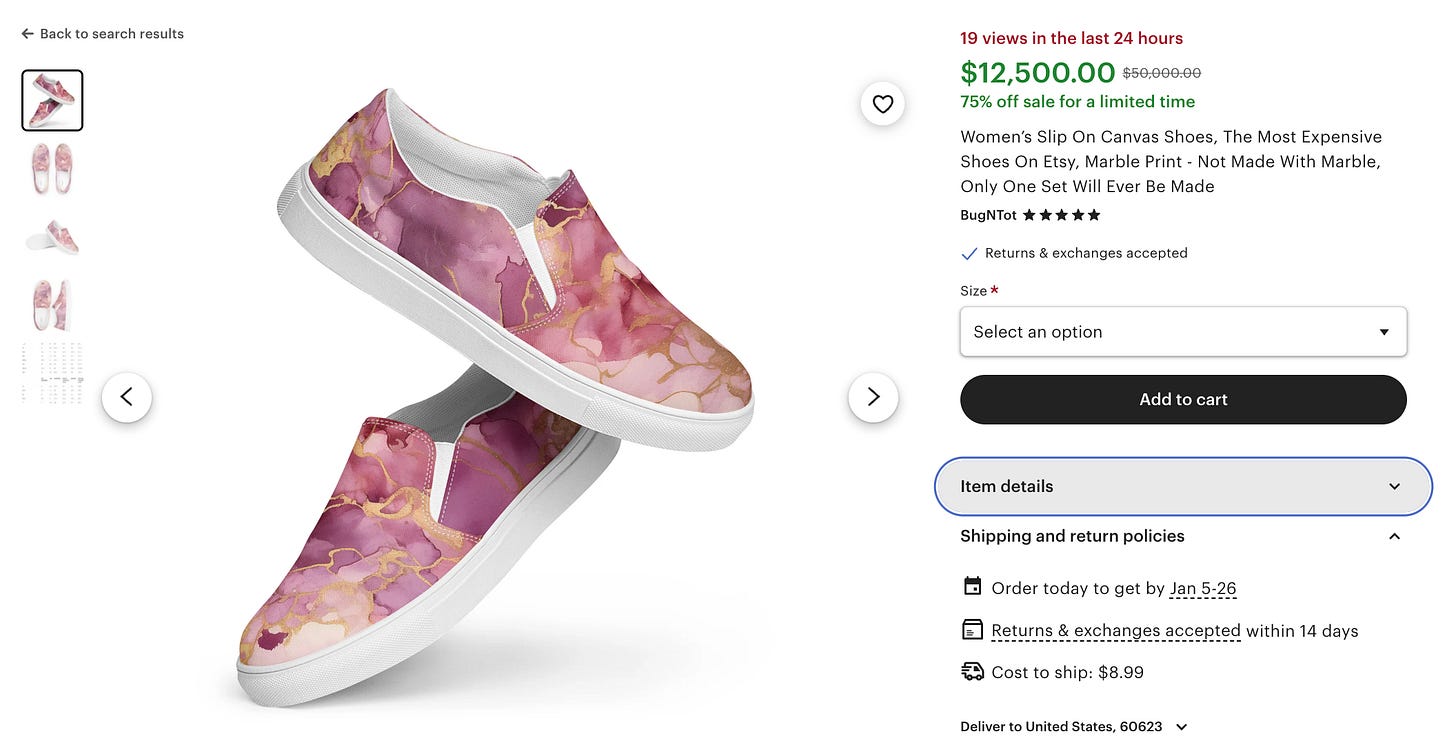Expand the Item details section
Screen dimensions: 1456x740
click(1183, 487)
